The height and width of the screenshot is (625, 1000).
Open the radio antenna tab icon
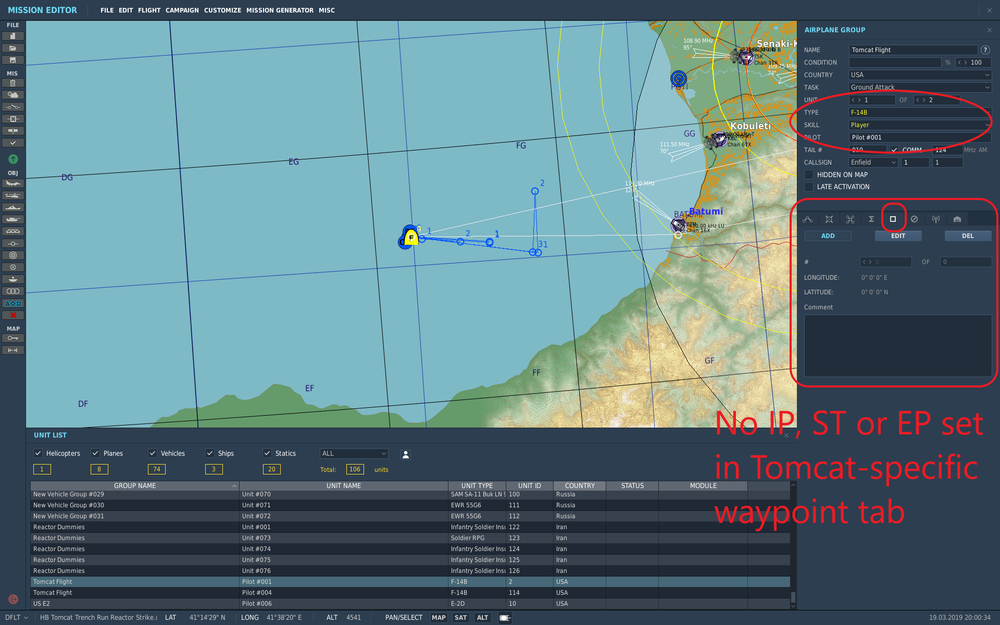coord(936,219)
